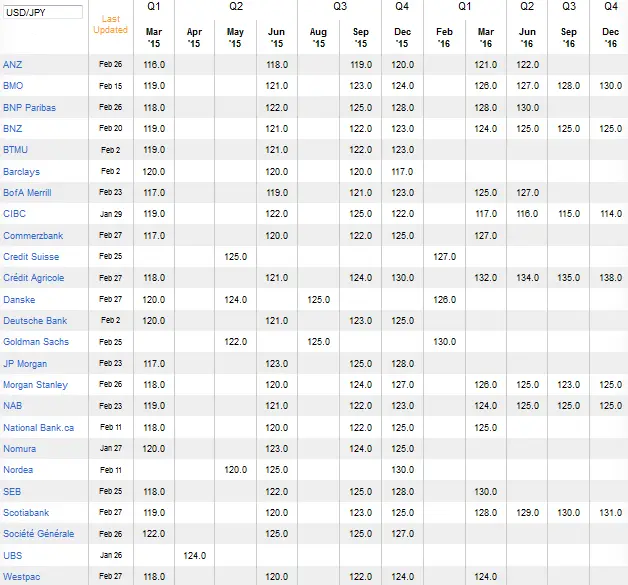
Task: Select Crédit Agricole's Dec '16 value 138.0
Action: tap(610, 278)
